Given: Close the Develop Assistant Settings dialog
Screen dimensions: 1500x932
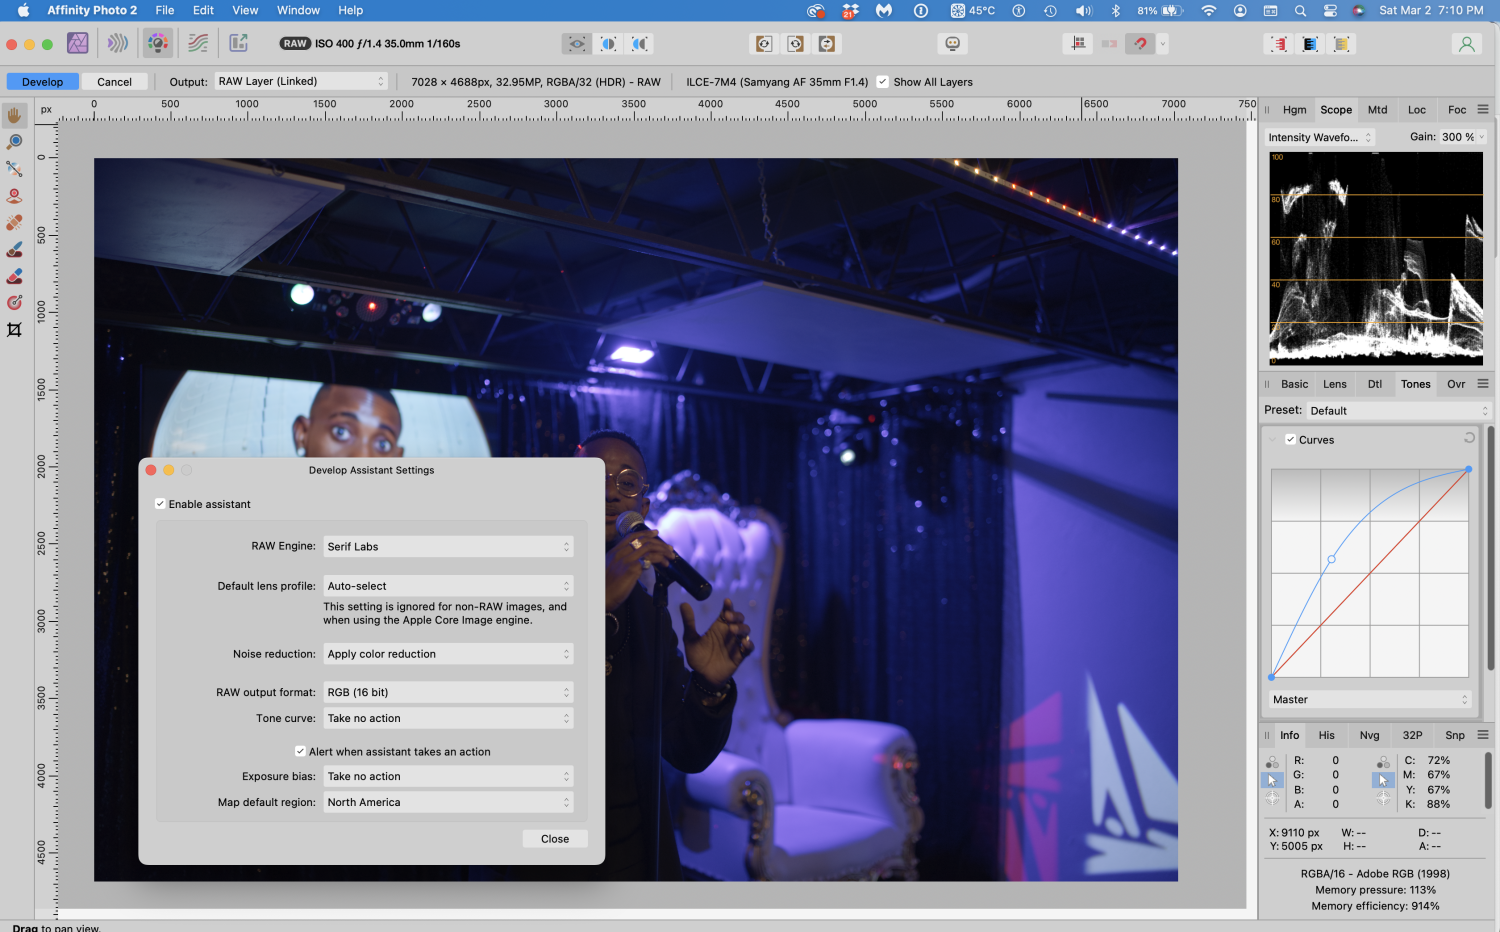Looking at the screenshot, I should pos(554,838).
